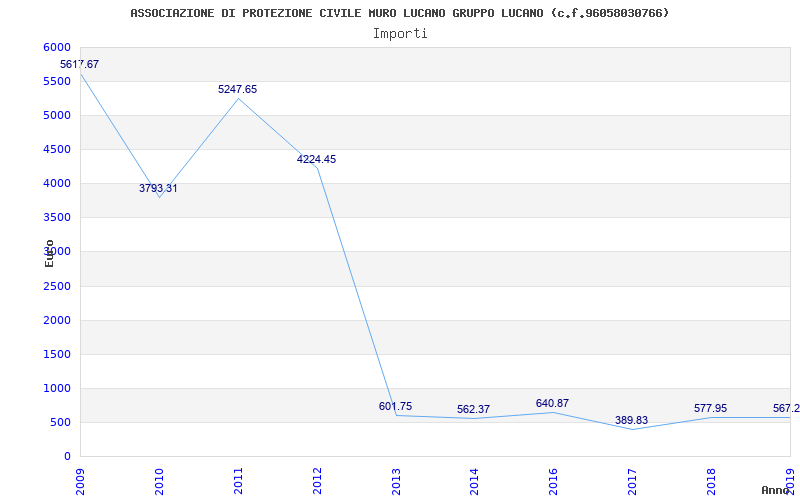Click the data label 601.75
Viewport: 800px width, 500px height.
pos(395,407)
